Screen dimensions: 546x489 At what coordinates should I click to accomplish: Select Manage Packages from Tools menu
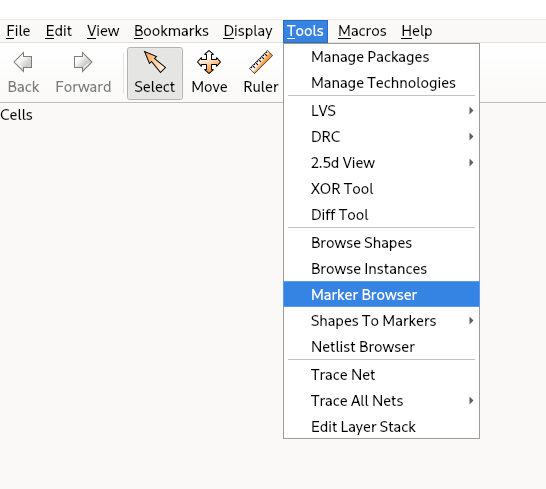(x=381, y=57)
